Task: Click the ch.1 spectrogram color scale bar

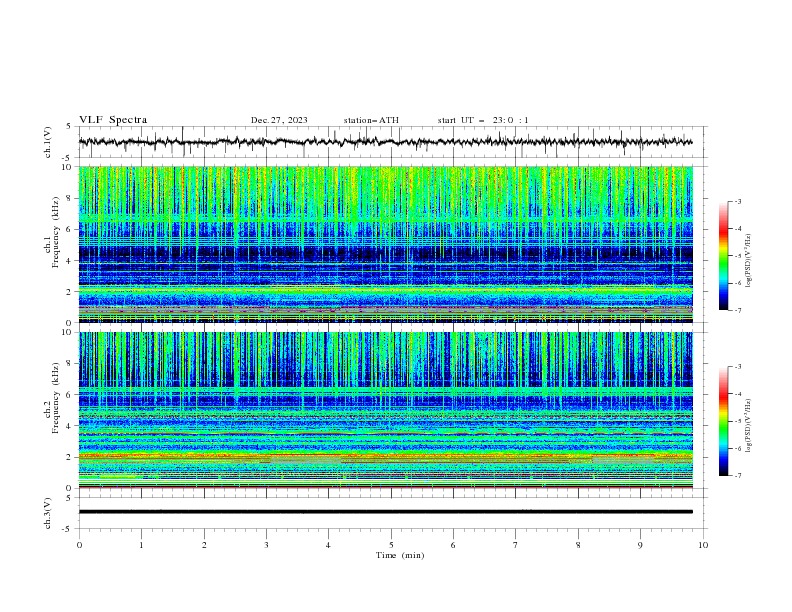Action: pos(723,256)
